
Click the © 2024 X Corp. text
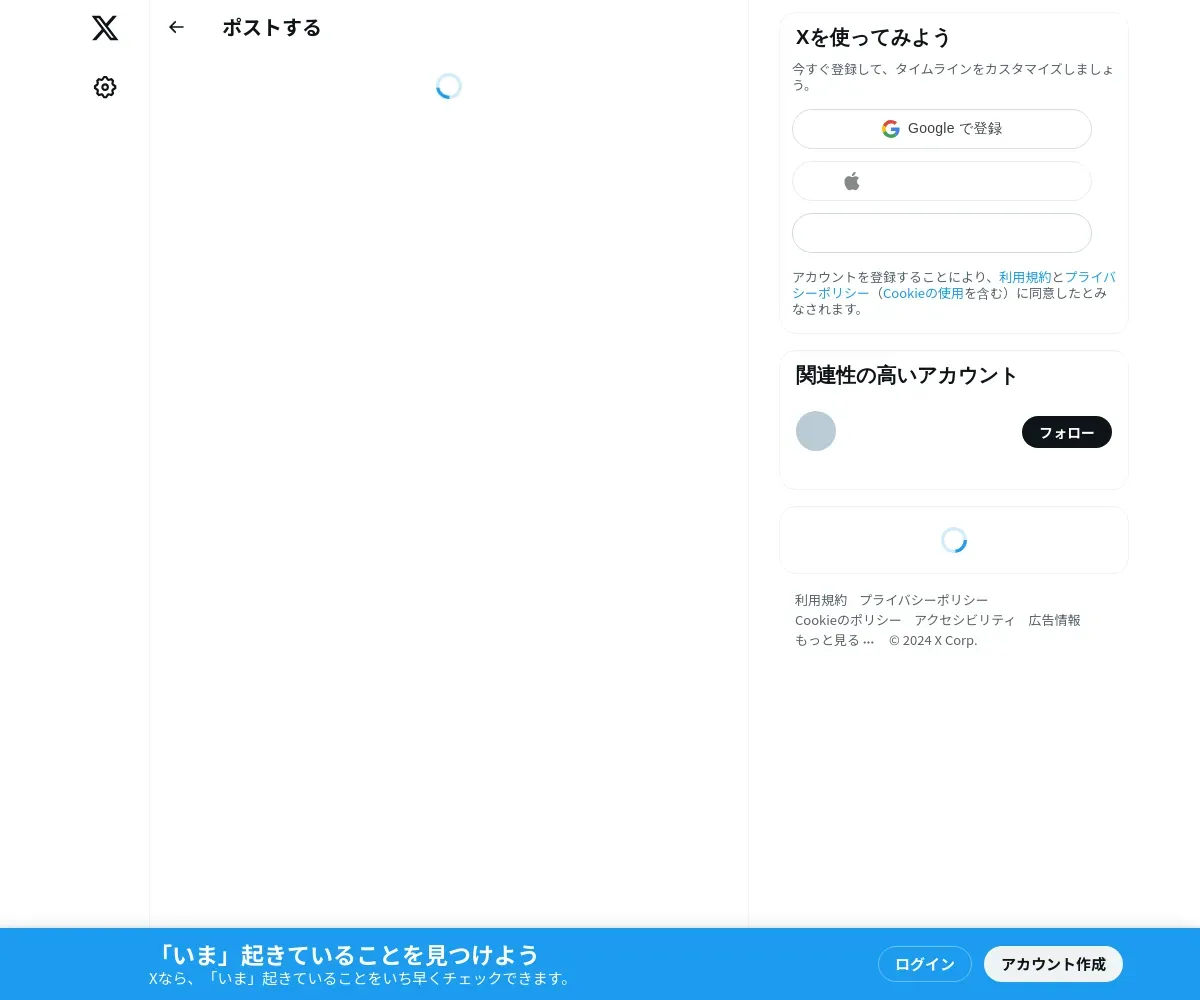pos(933,640)
